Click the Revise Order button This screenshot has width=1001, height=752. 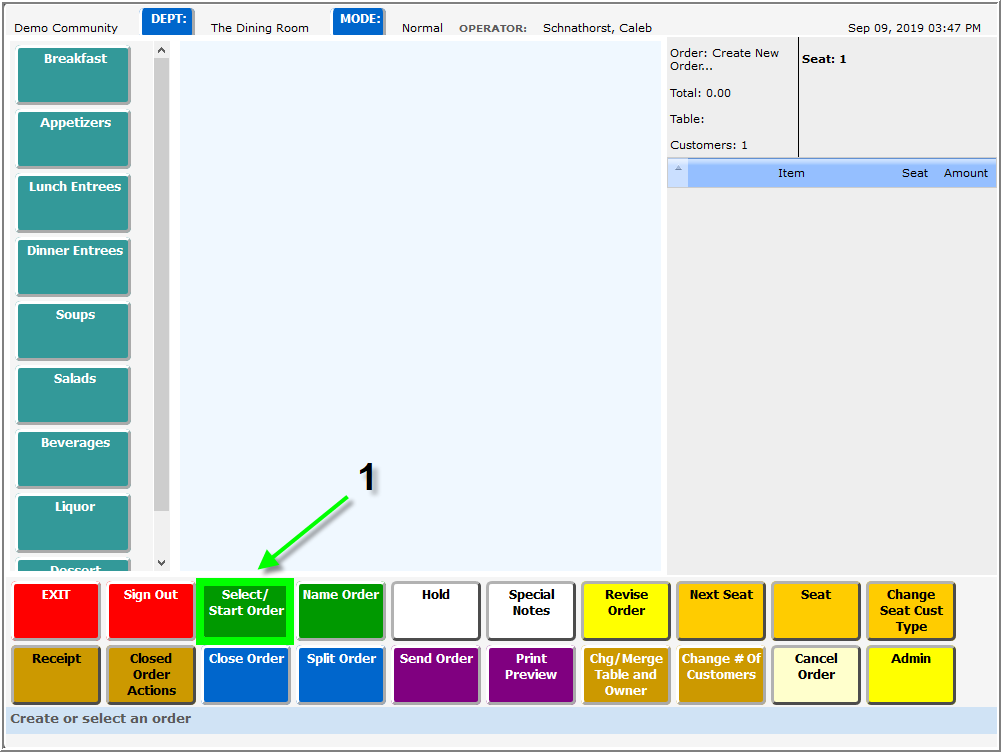pyautogui.click(x=626, y=610)
